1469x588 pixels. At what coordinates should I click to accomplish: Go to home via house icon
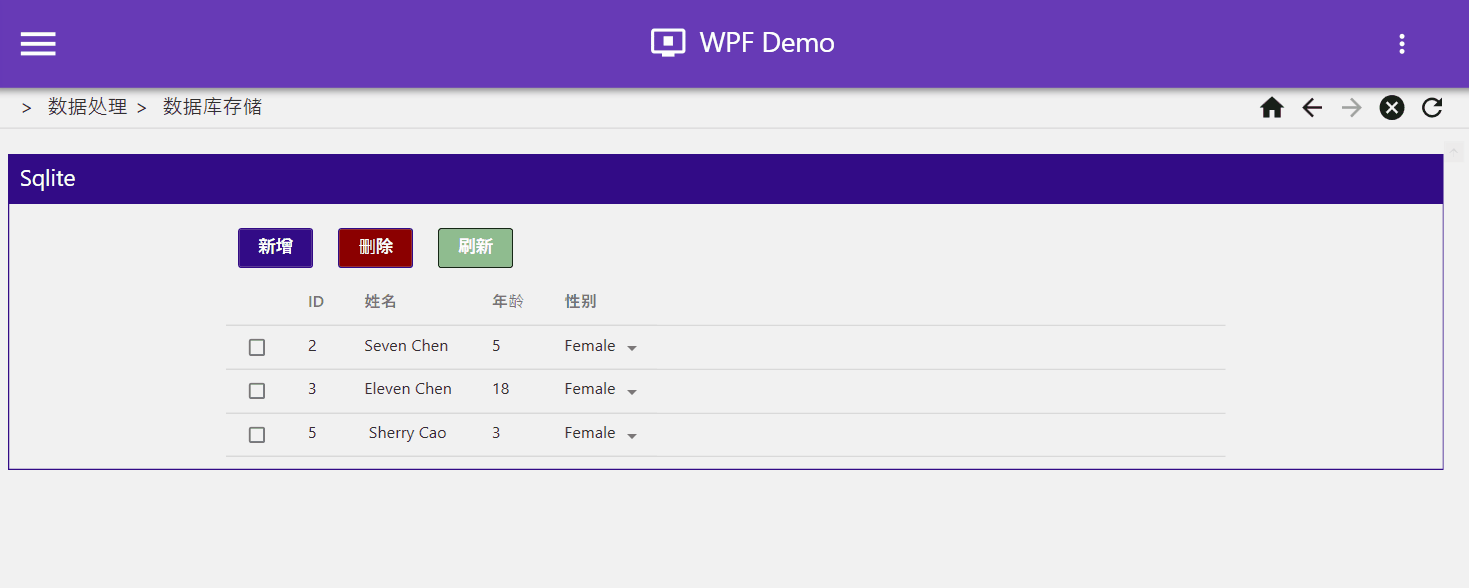click(1272, 108)
